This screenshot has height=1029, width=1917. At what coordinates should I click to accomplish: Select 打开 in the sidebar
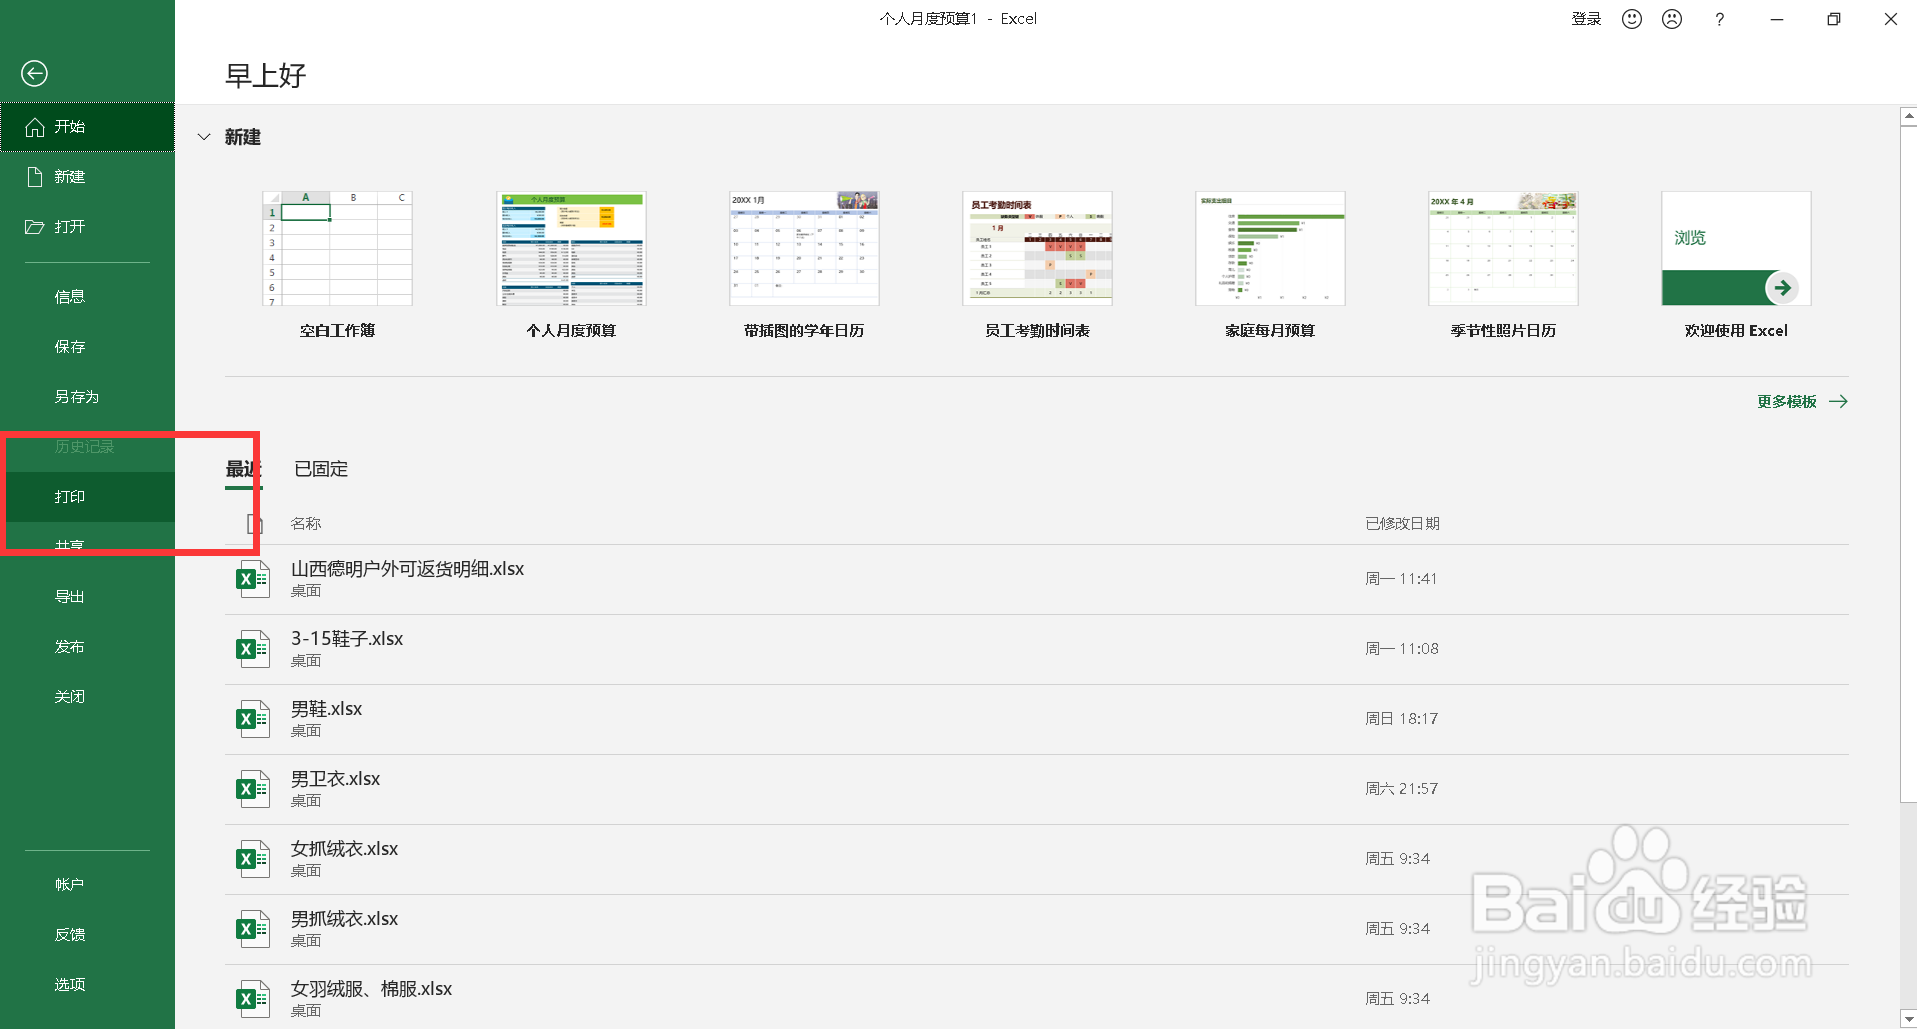click(87, 227)
